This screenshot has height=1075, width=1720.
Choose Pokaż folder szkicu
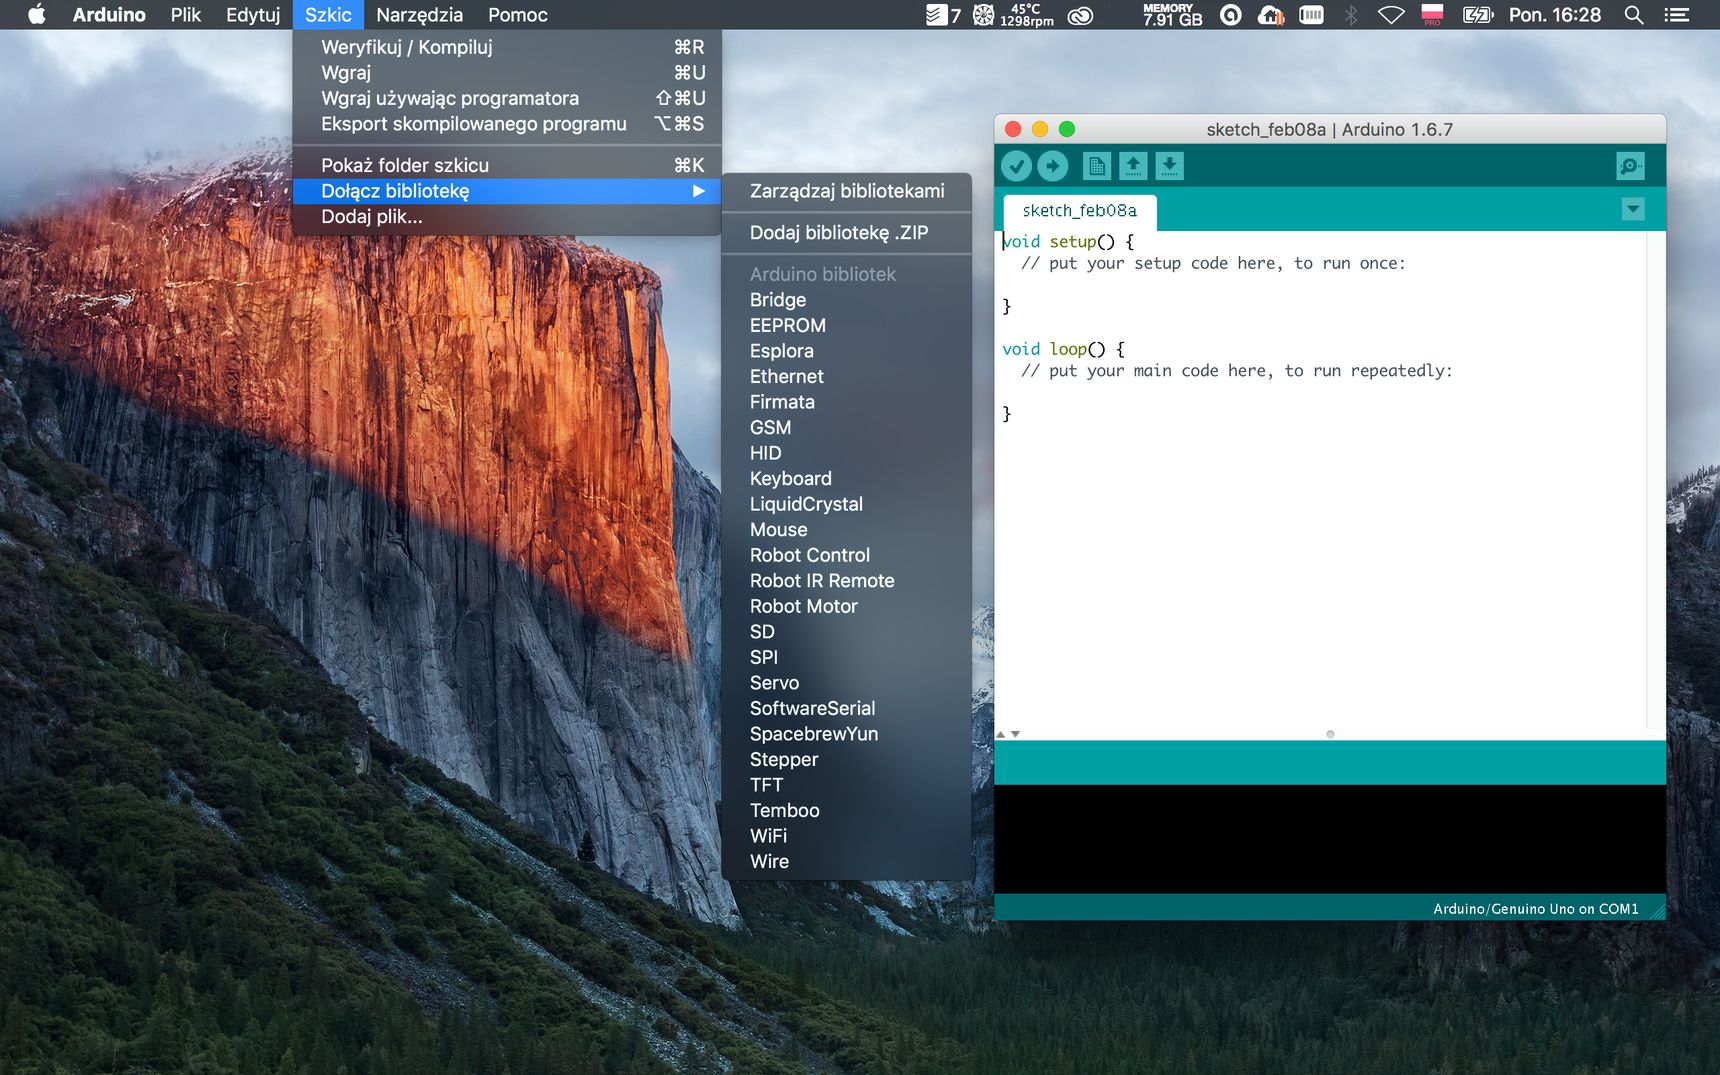pos(507,165)
